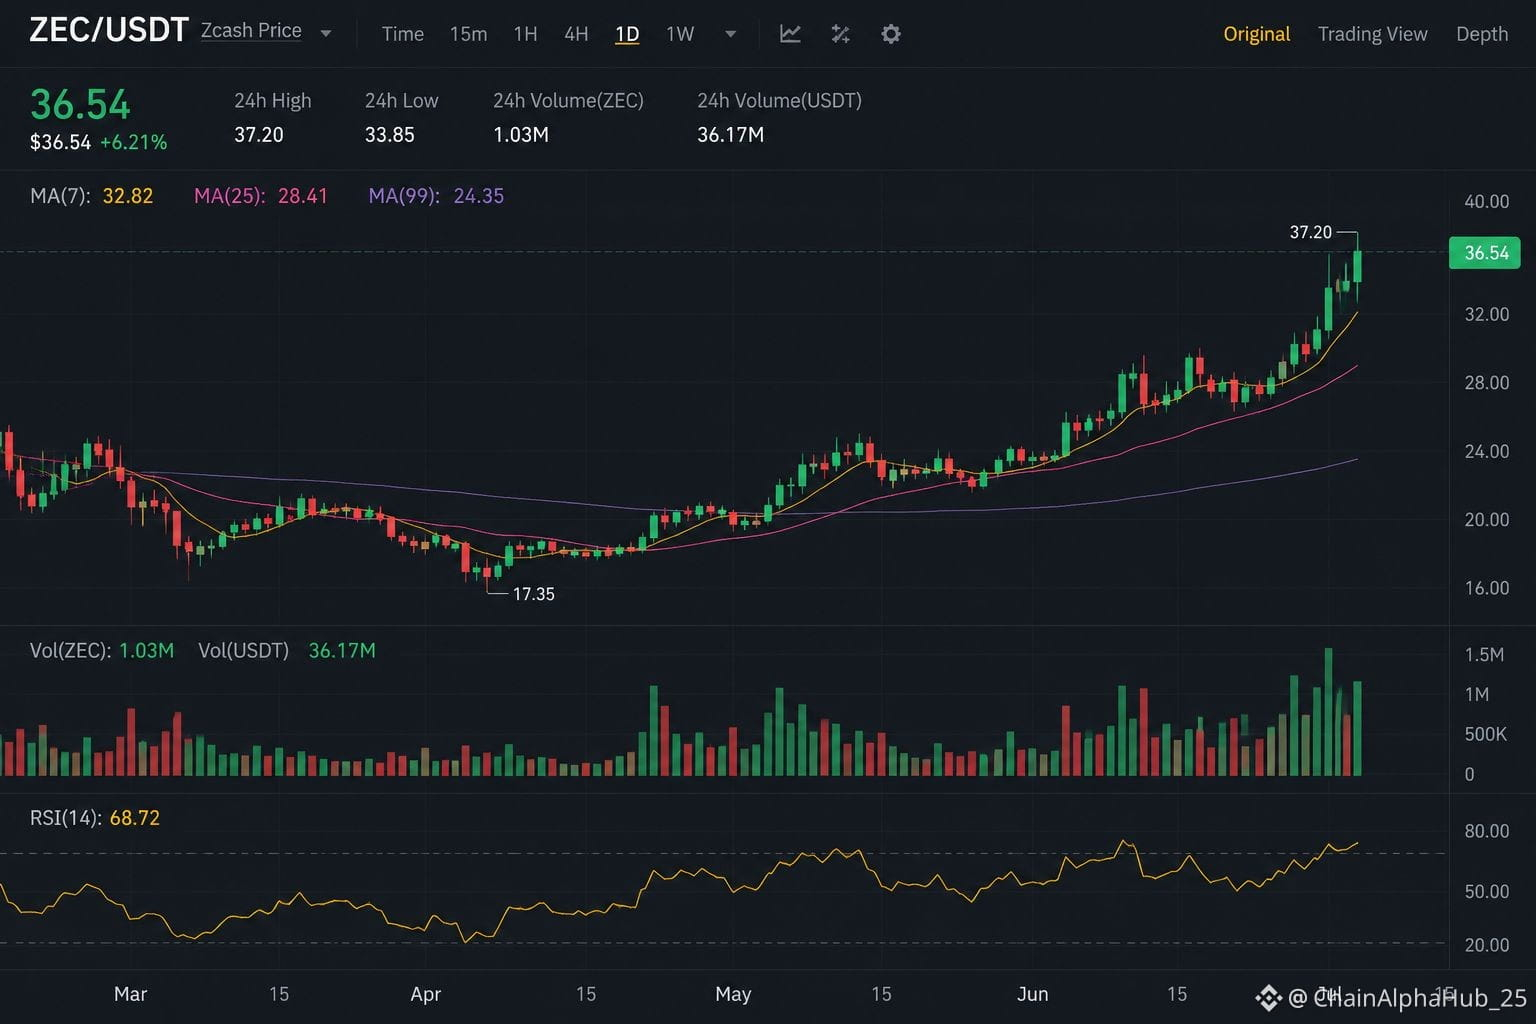Switch to the 1H interval
Viewport: 1536px width, 1024px height.
pos(525,34)
